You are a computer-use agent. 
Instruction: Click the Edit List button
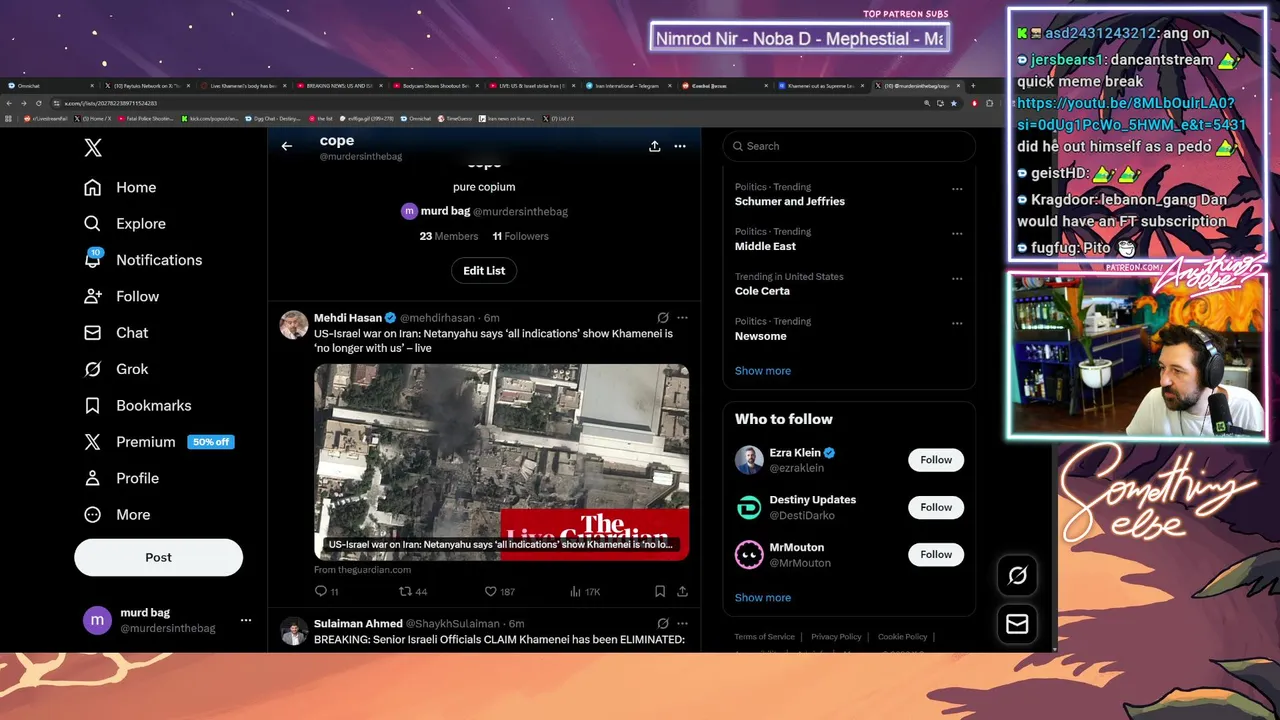pyautogui.click(x=484, y=270)
